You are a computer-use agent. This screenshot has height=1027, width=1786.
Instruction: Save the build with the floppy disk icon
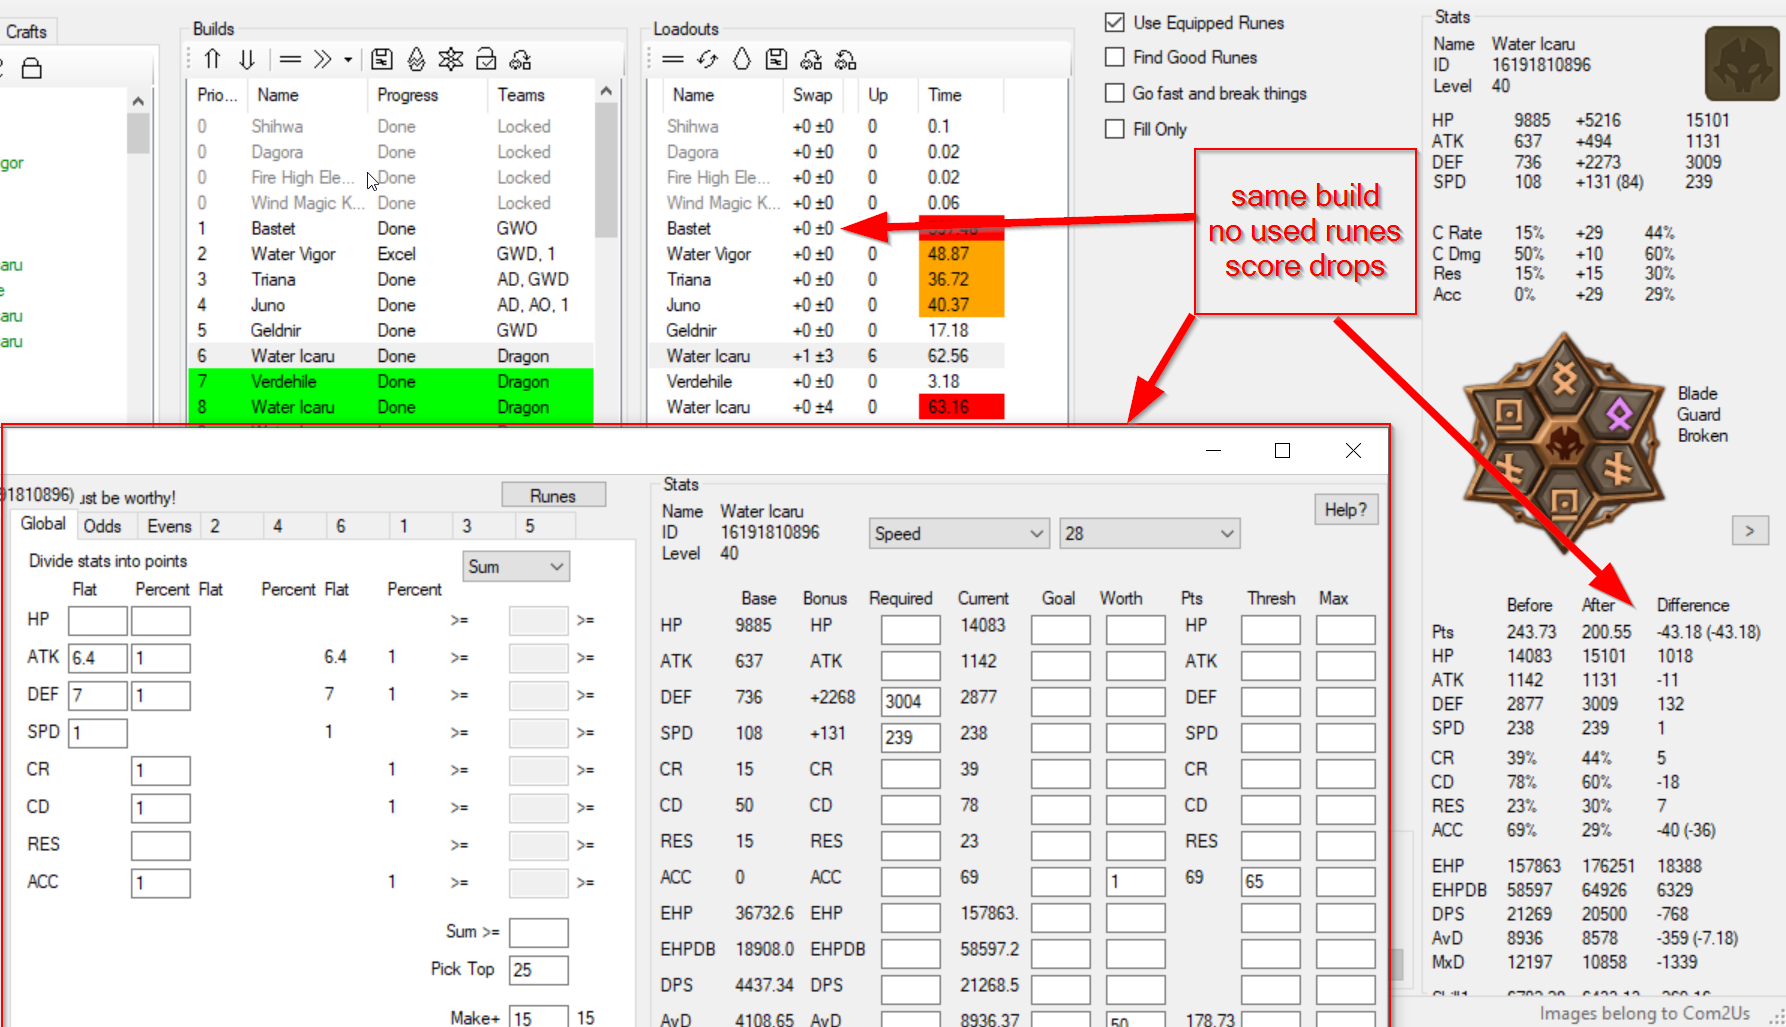(x=381, y=59)
